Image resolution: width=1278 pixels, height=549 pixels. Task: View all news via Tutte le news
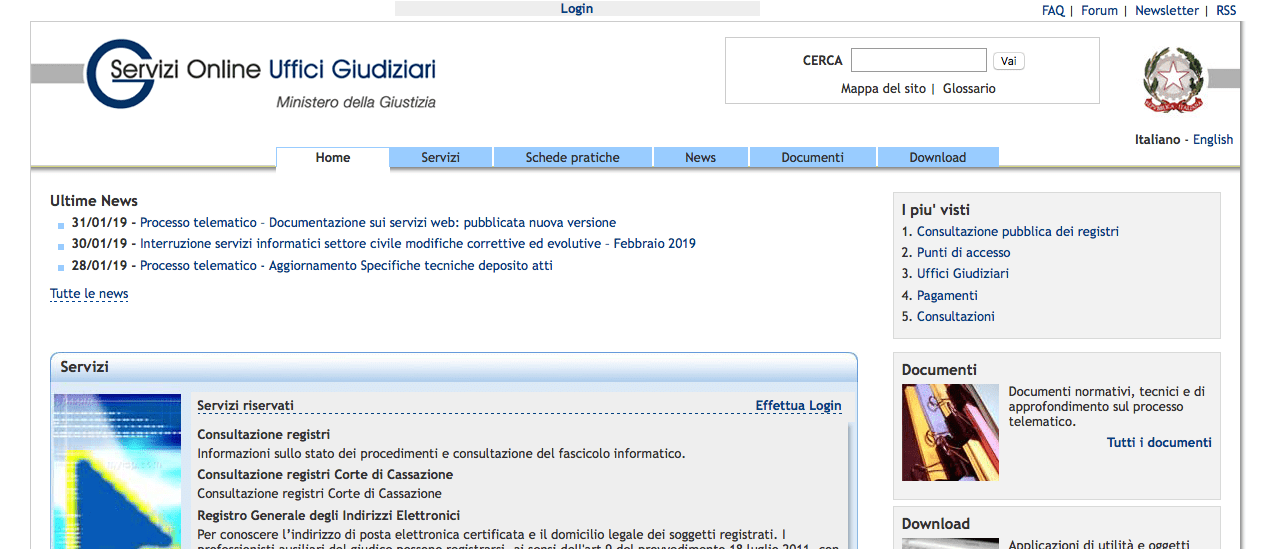[89, 294]
